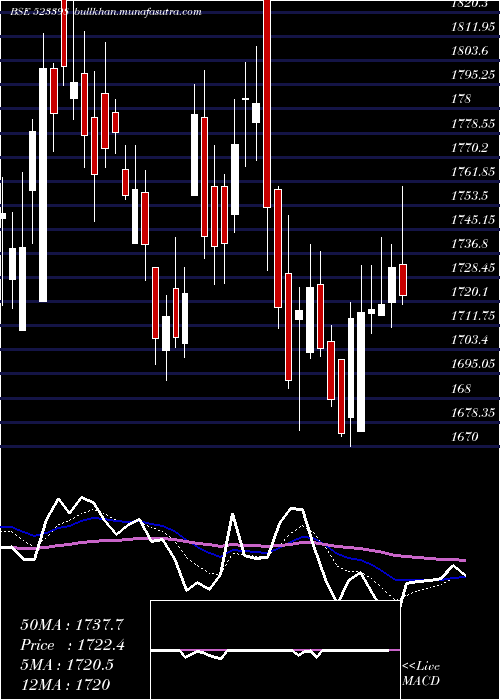Click the 1736.8 price axis label
This screenshot has width=500, height=700.
tap(469, 244)
